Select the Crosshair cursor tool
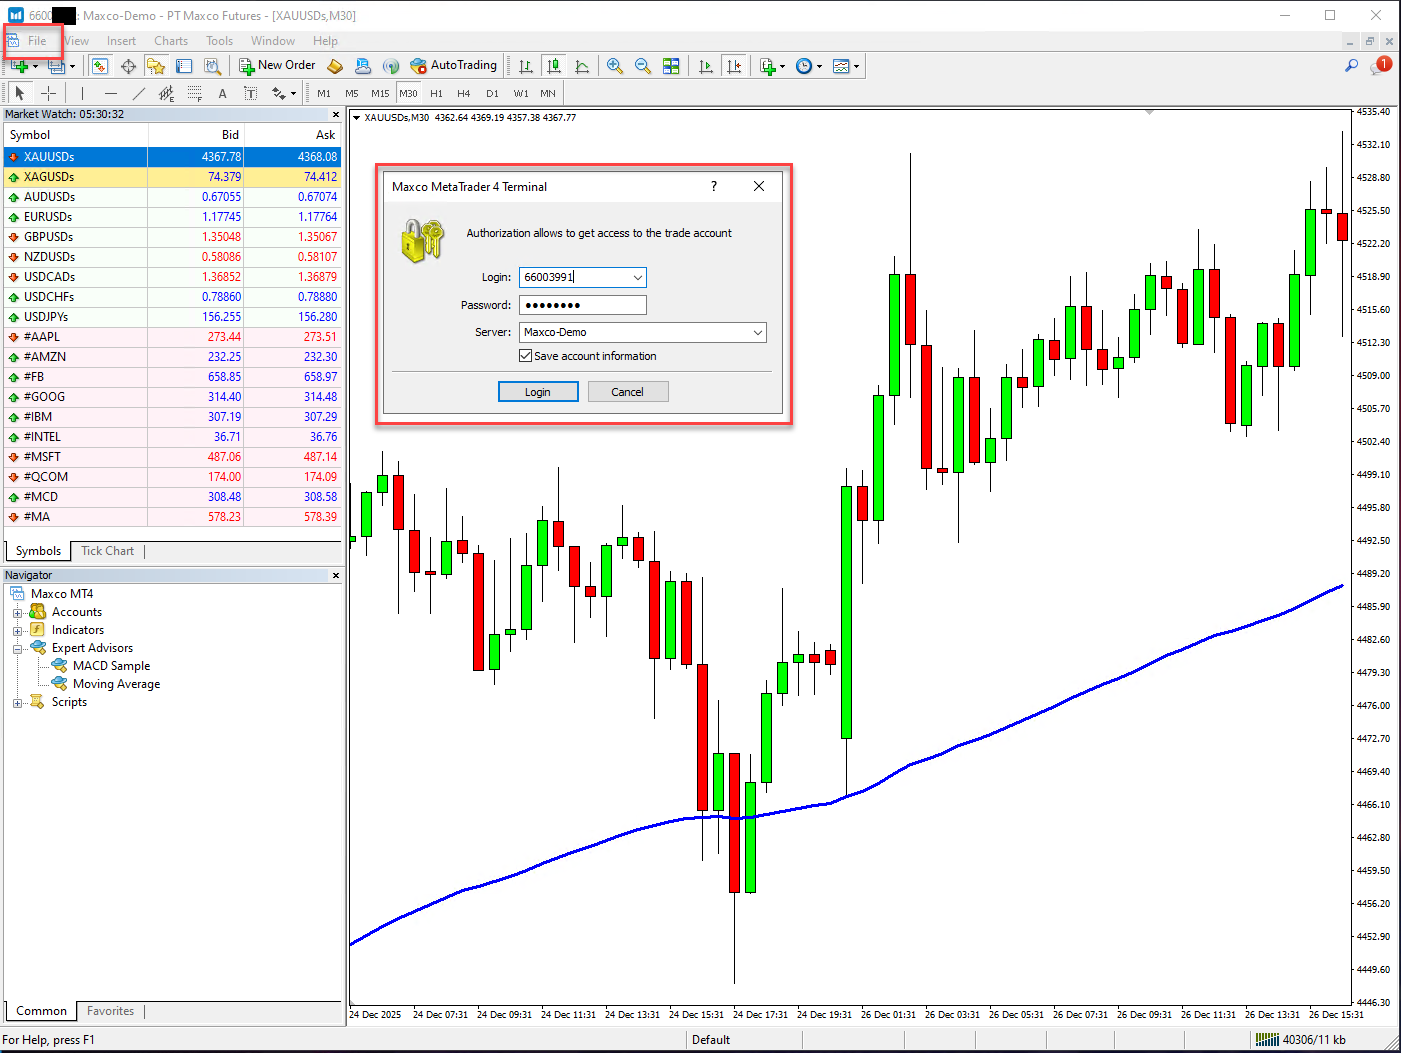 (x=48, y=93)
